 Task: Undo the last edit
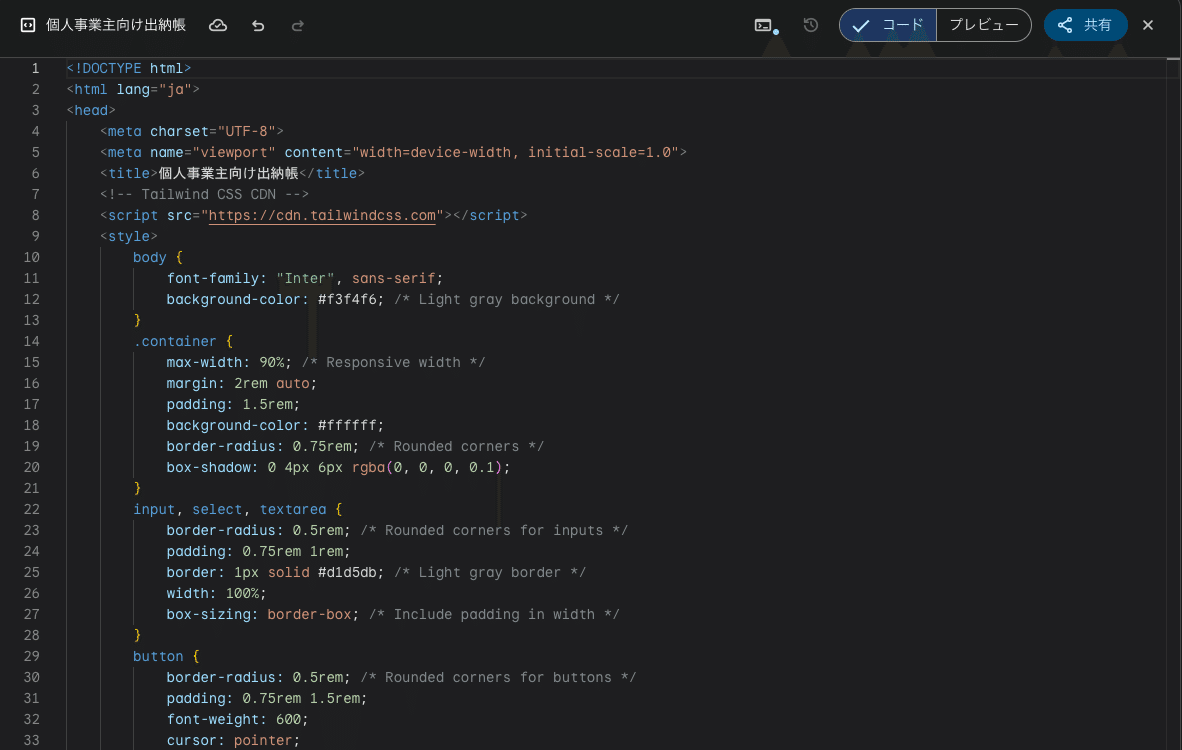pos(259,26)
